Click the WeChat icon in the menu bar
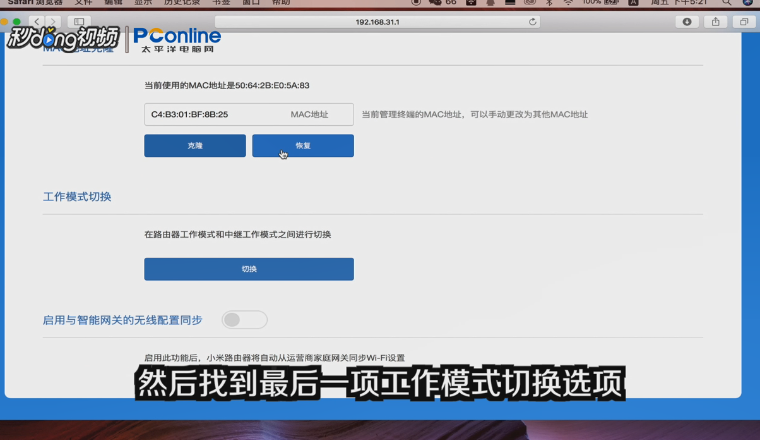The image size is (760, 440). [435, 2]
